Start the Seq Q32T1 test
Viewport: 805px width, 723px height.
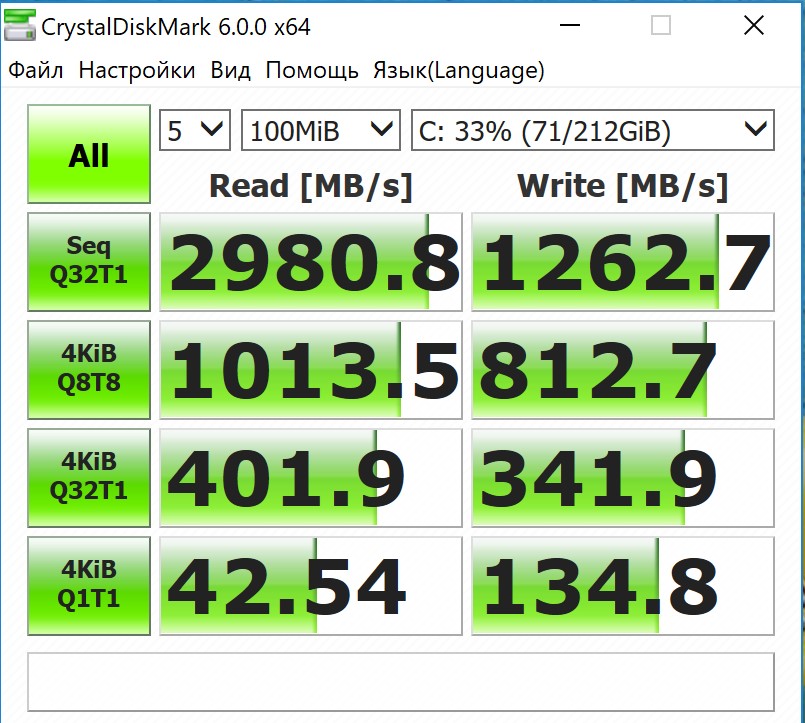point(89,262)
